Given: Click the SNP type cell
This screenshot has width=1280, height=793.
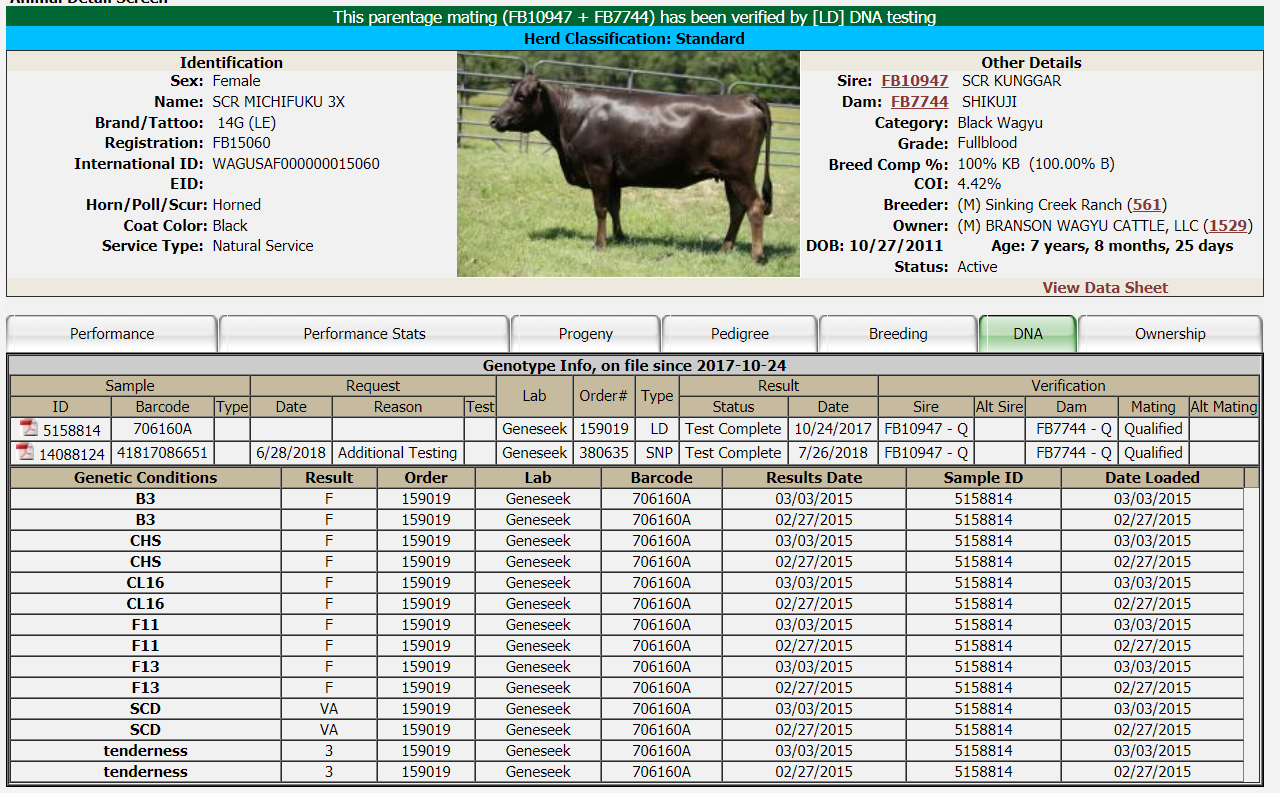Looking at the screenshot, I should (657, 453).
